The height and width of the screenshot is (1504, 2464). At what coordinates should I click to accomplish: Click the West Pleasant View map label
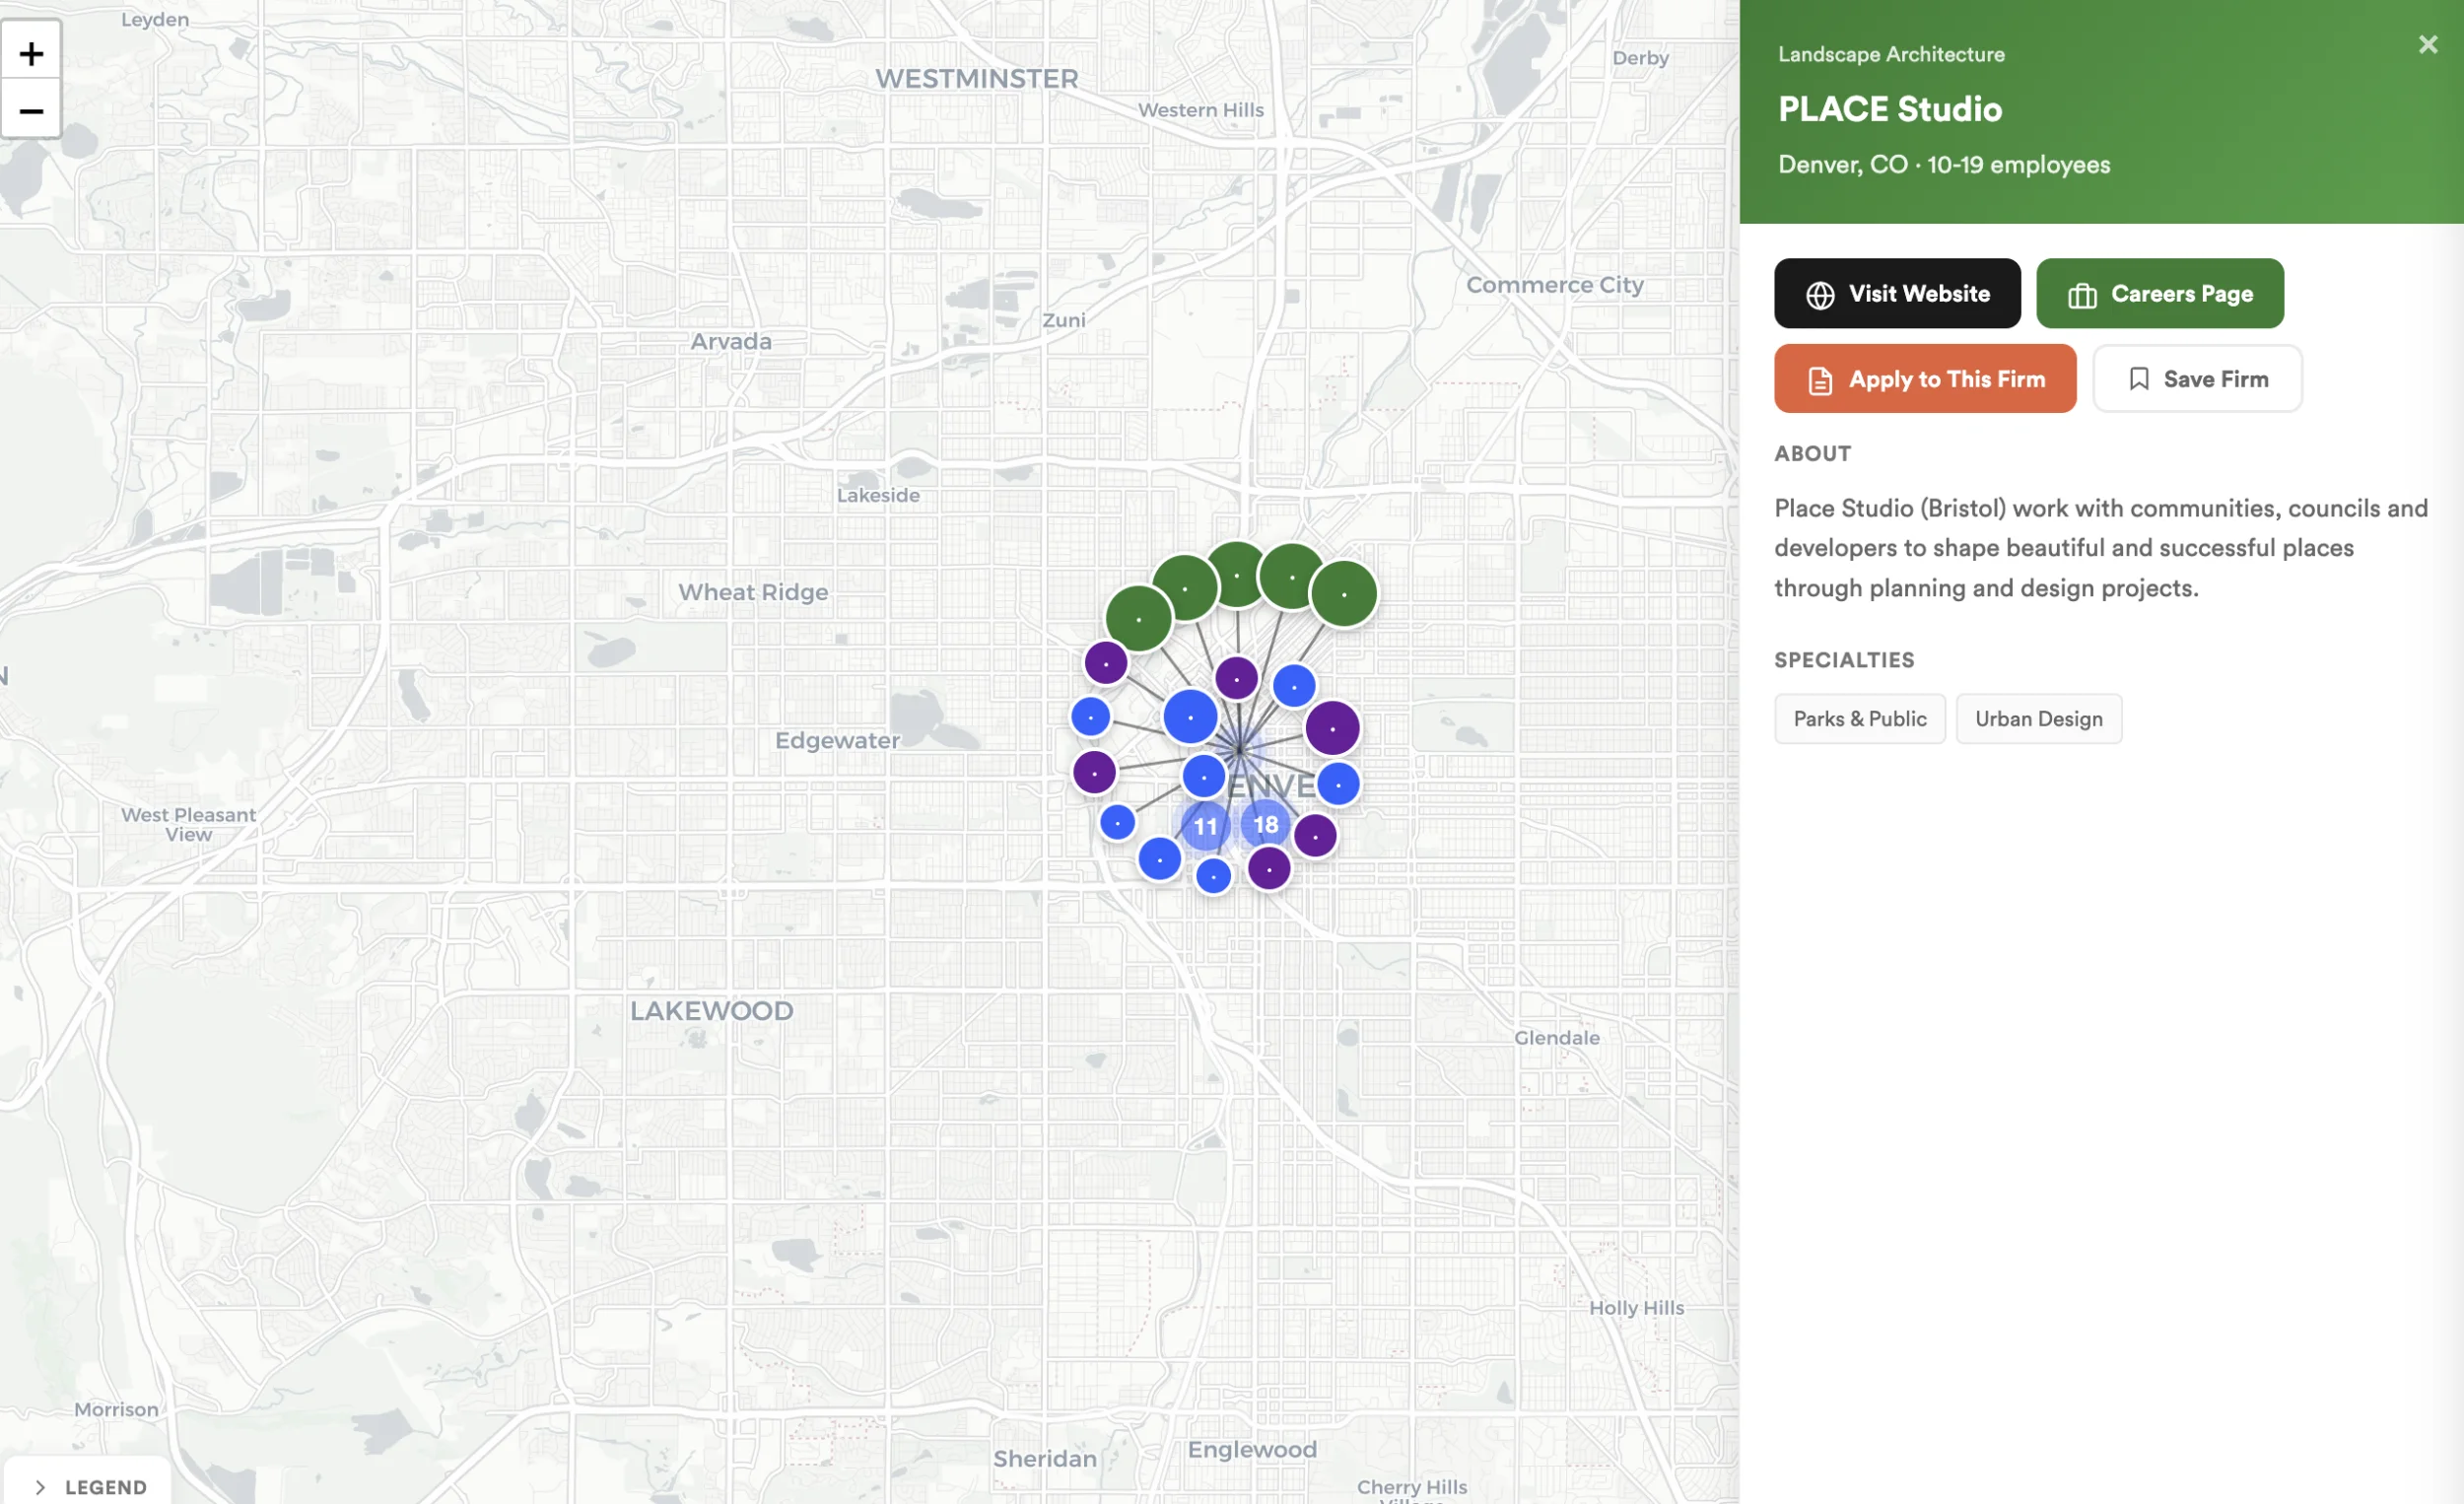pyautogui.click(x=188, y=824)
